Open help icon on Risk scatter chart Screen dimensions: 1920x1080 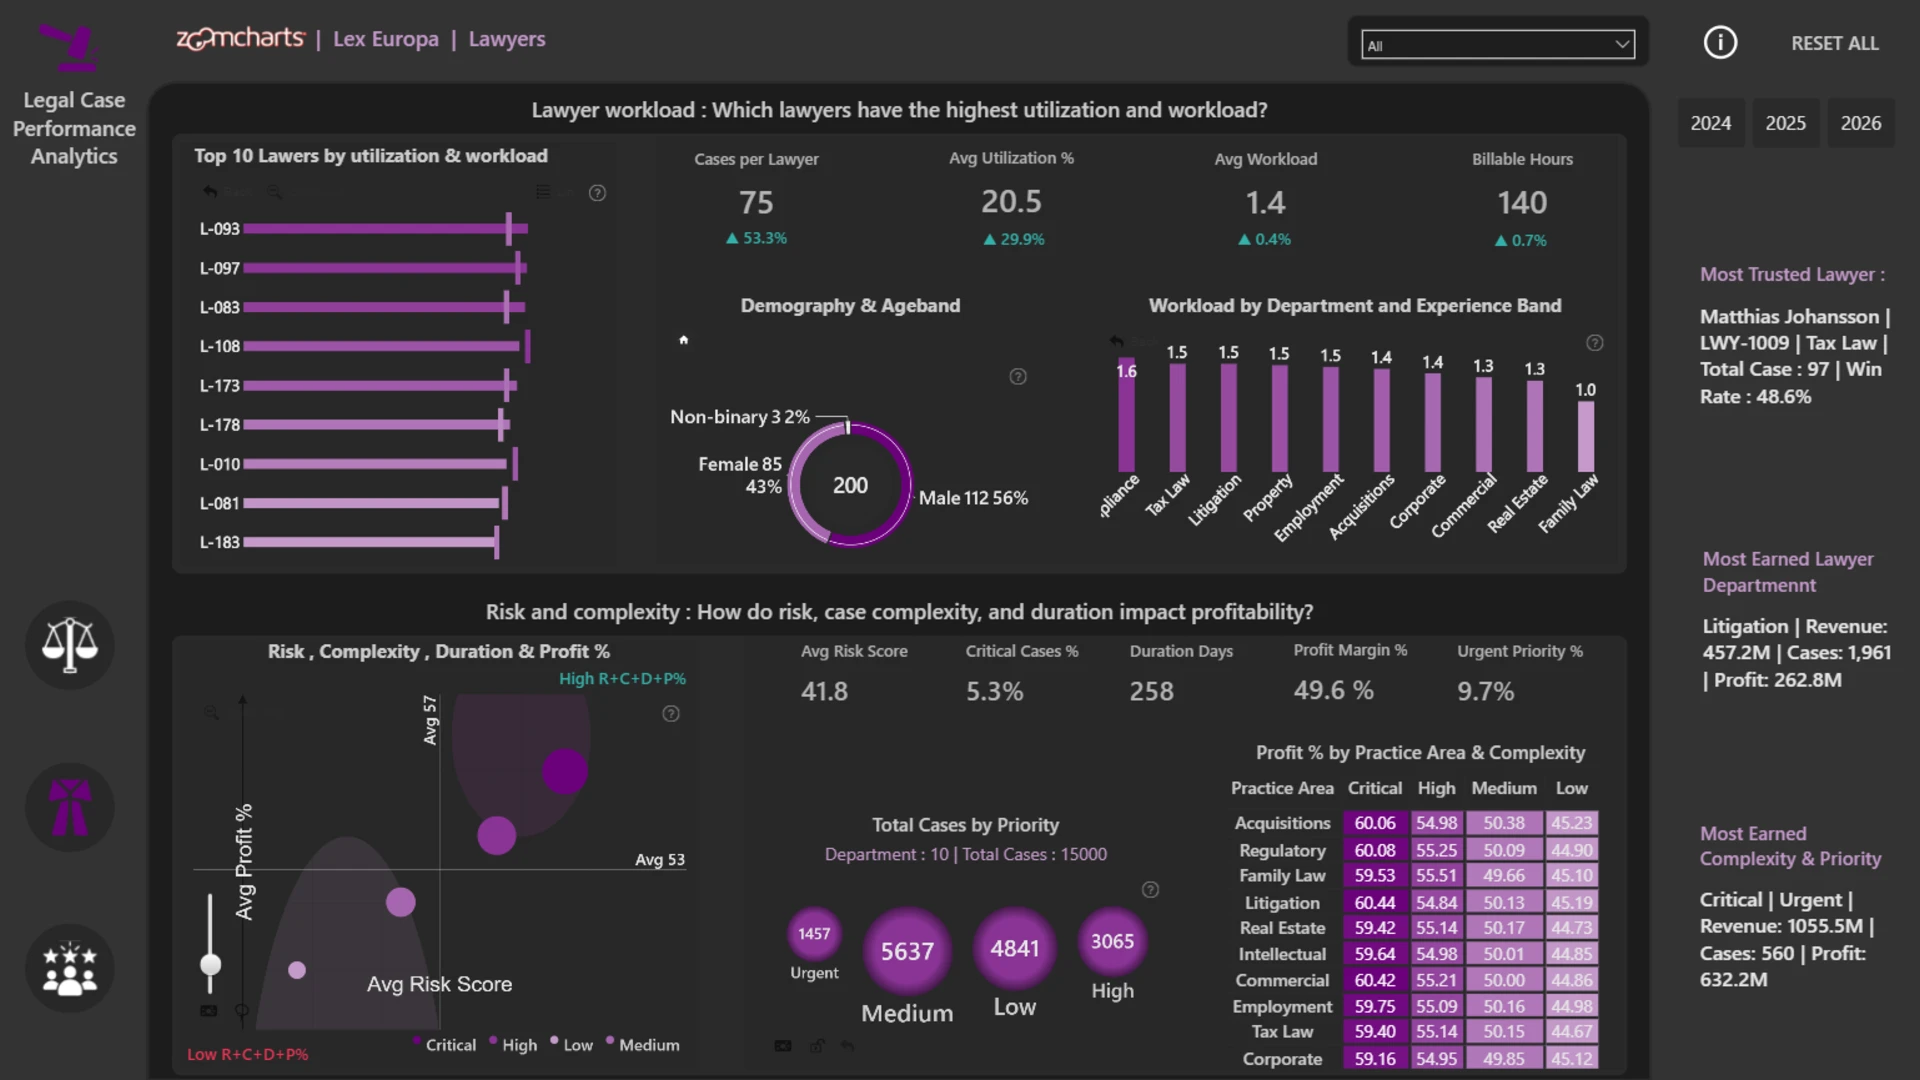[x=671, y=714]
